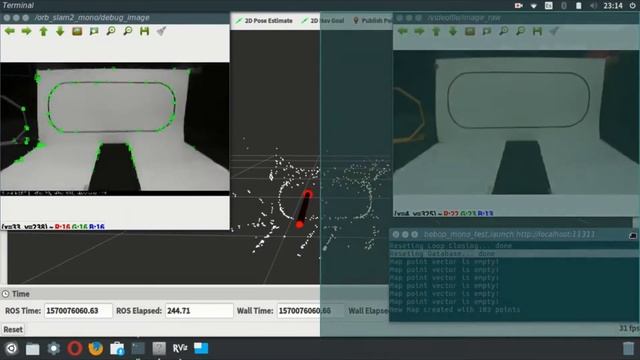Click the Time panel clock icon
Screen dimensions: 640x360
[5, 294]
